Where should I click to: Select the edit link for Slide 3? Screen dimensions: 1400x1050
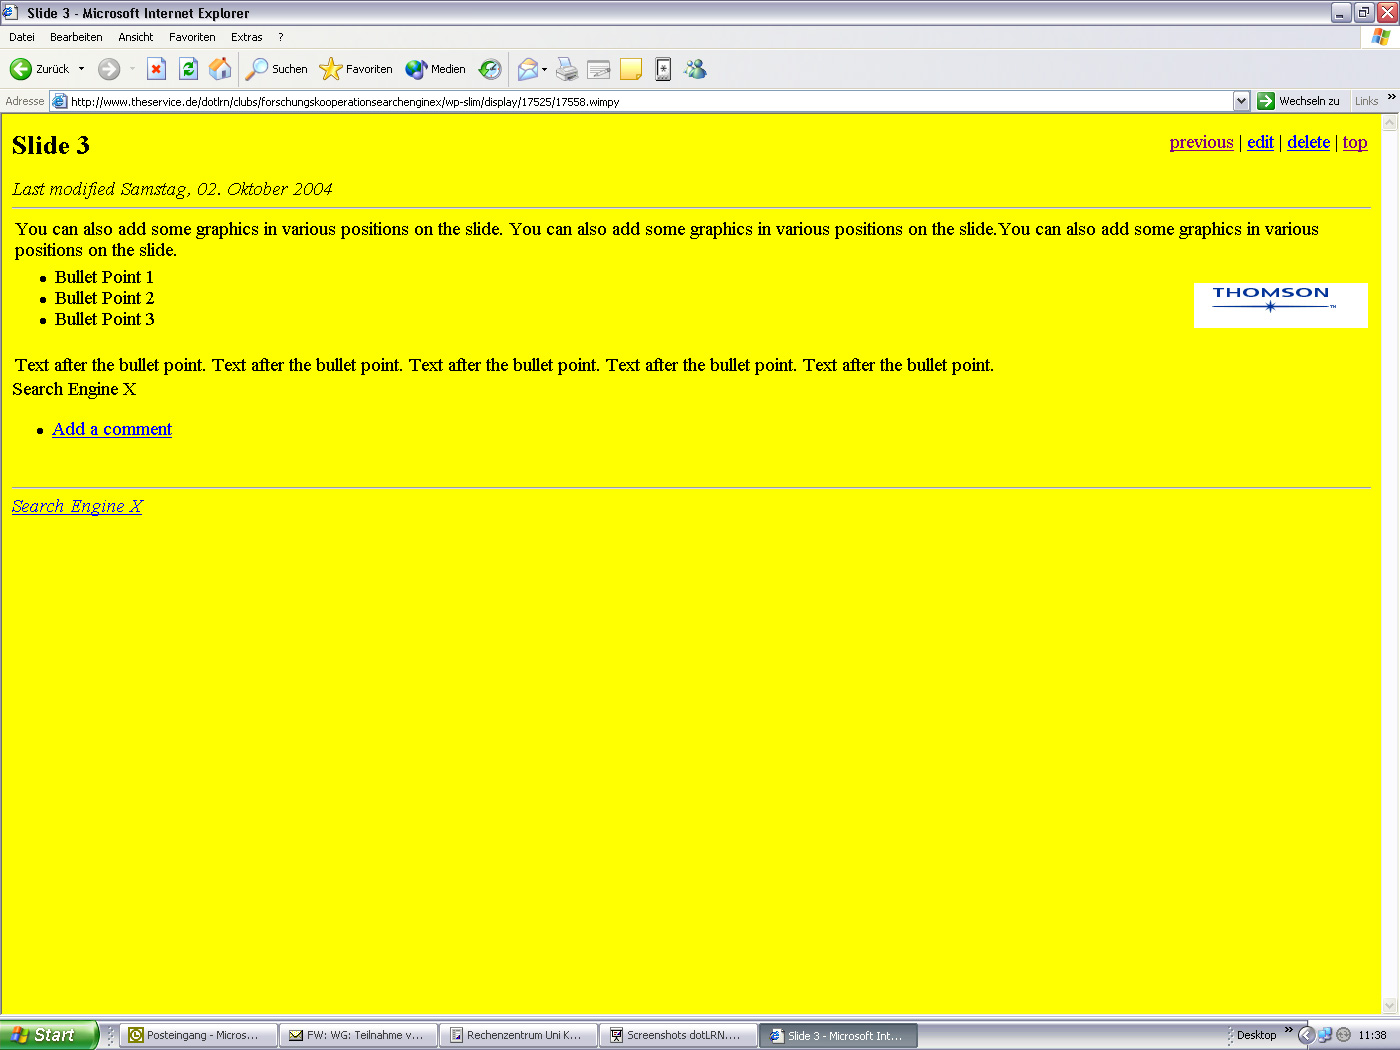[1259, 142]
